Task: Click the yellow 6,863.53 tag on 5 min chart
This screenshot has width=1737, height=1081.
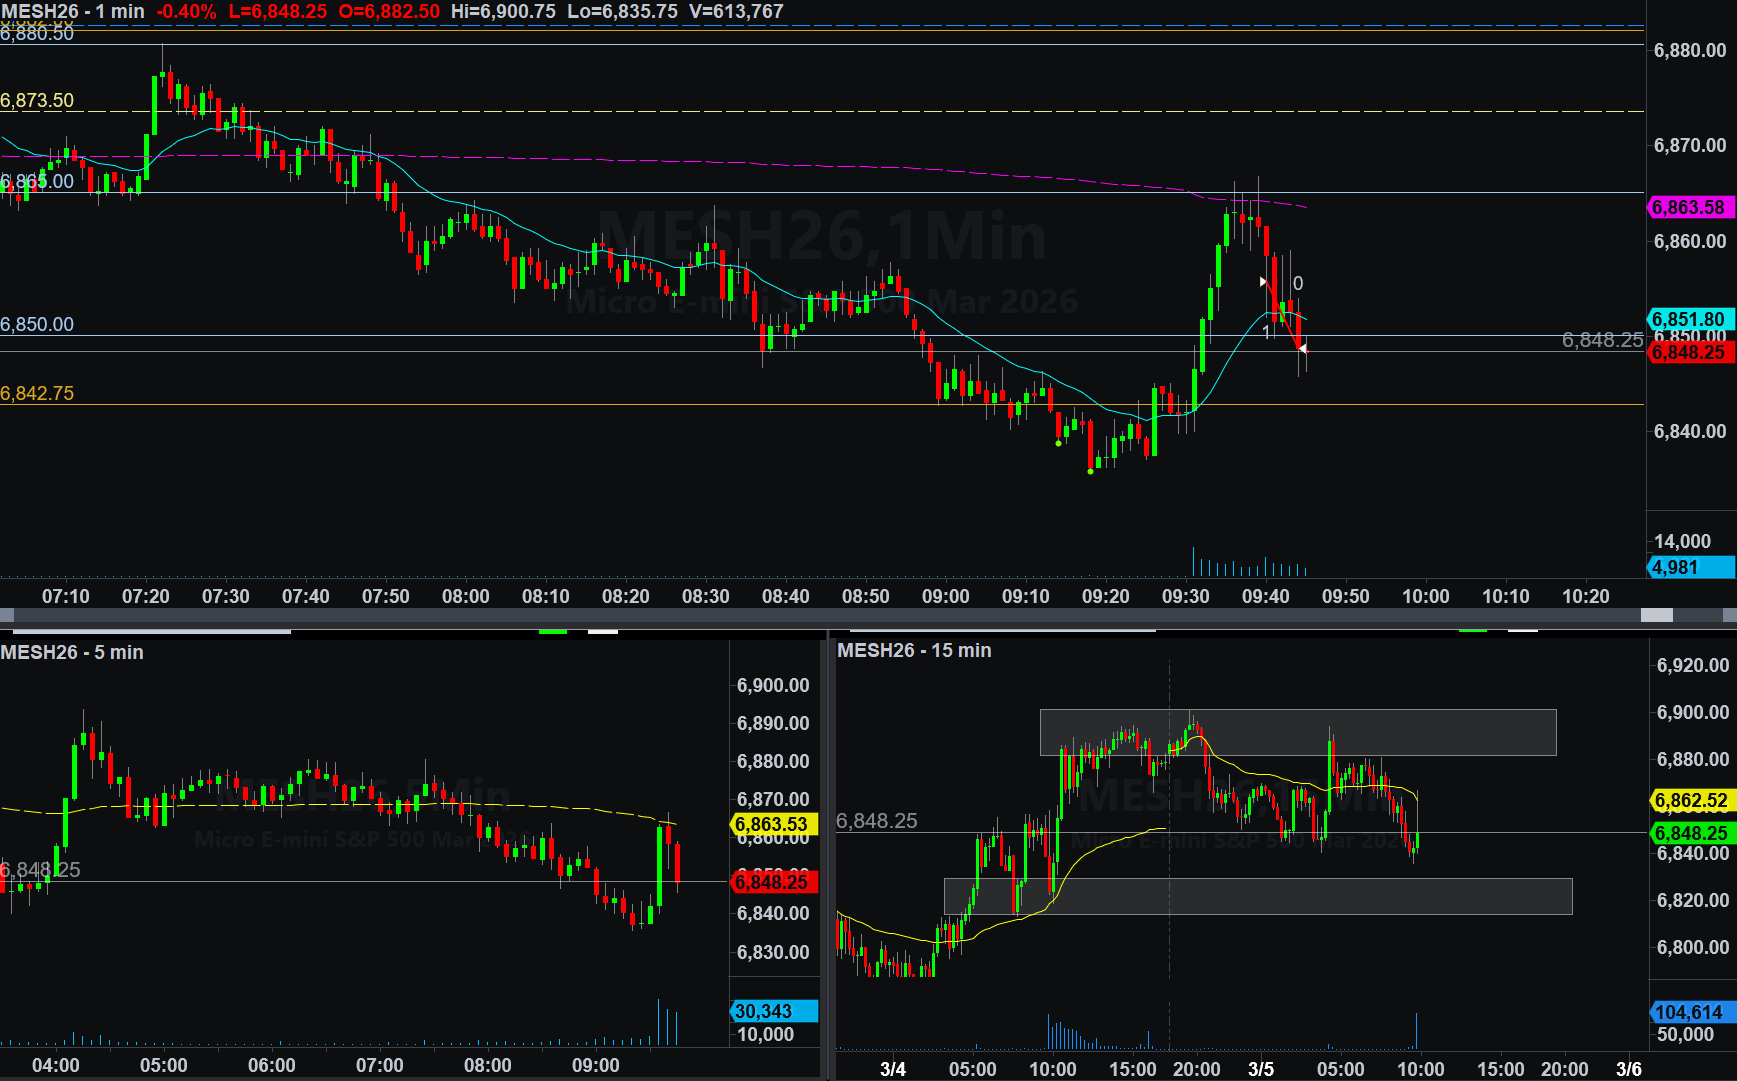Action: click(x=774, y=824)
